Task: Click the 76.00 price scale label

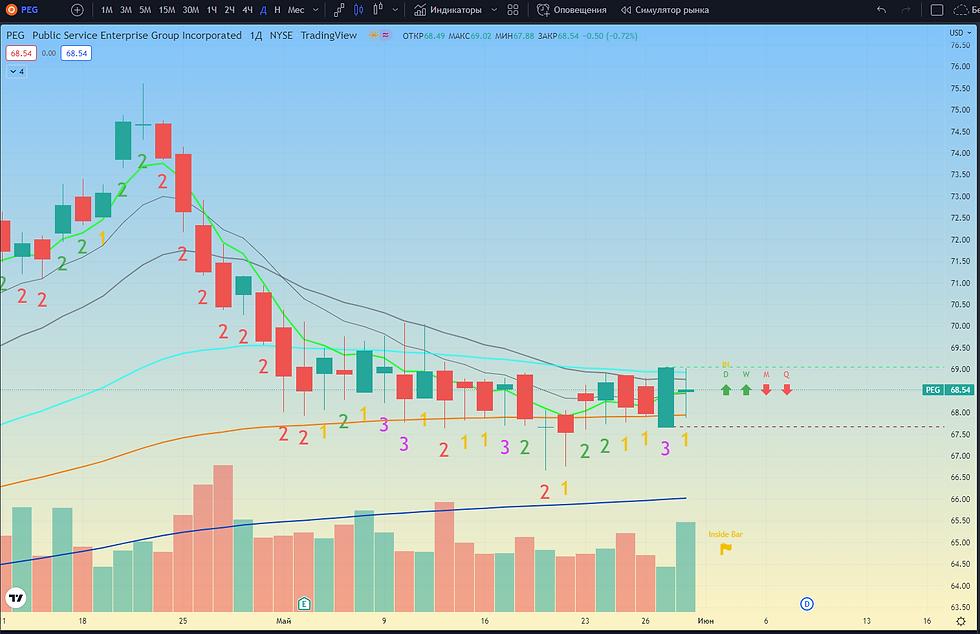Action: (960, 66)
